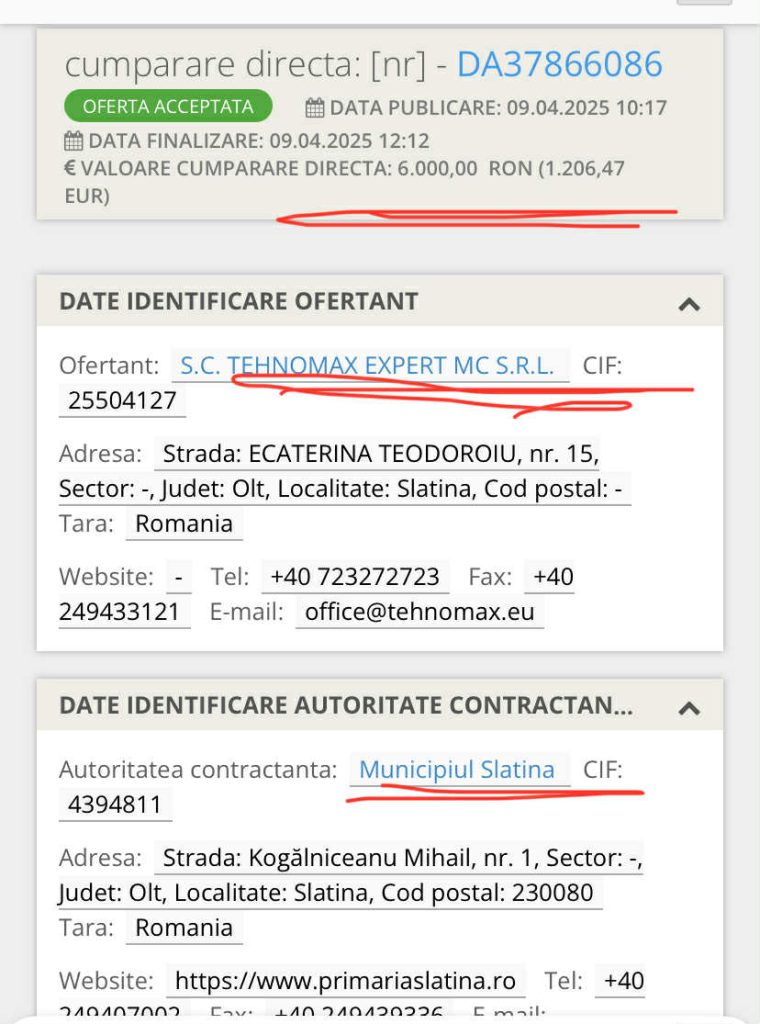Click the Kogălniceanu Mihail street address field
The width and height of the screenshot is (760, 1024).
coord(402,858)
